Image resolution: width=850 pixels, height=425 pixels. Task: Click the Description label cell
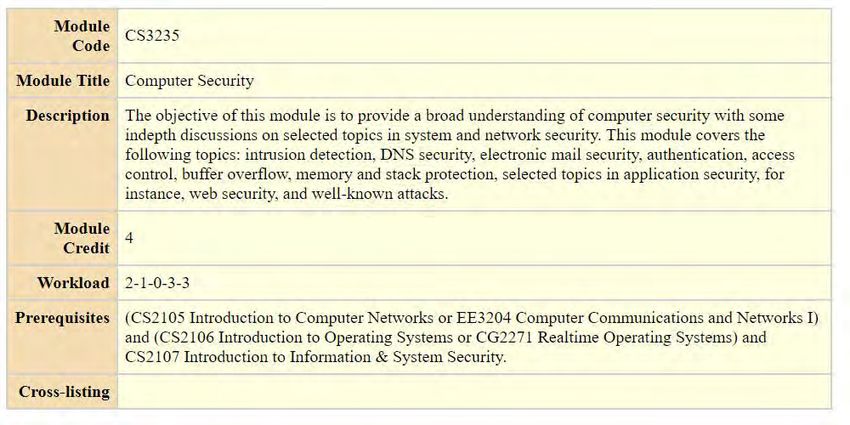click(x=62, y=154)
